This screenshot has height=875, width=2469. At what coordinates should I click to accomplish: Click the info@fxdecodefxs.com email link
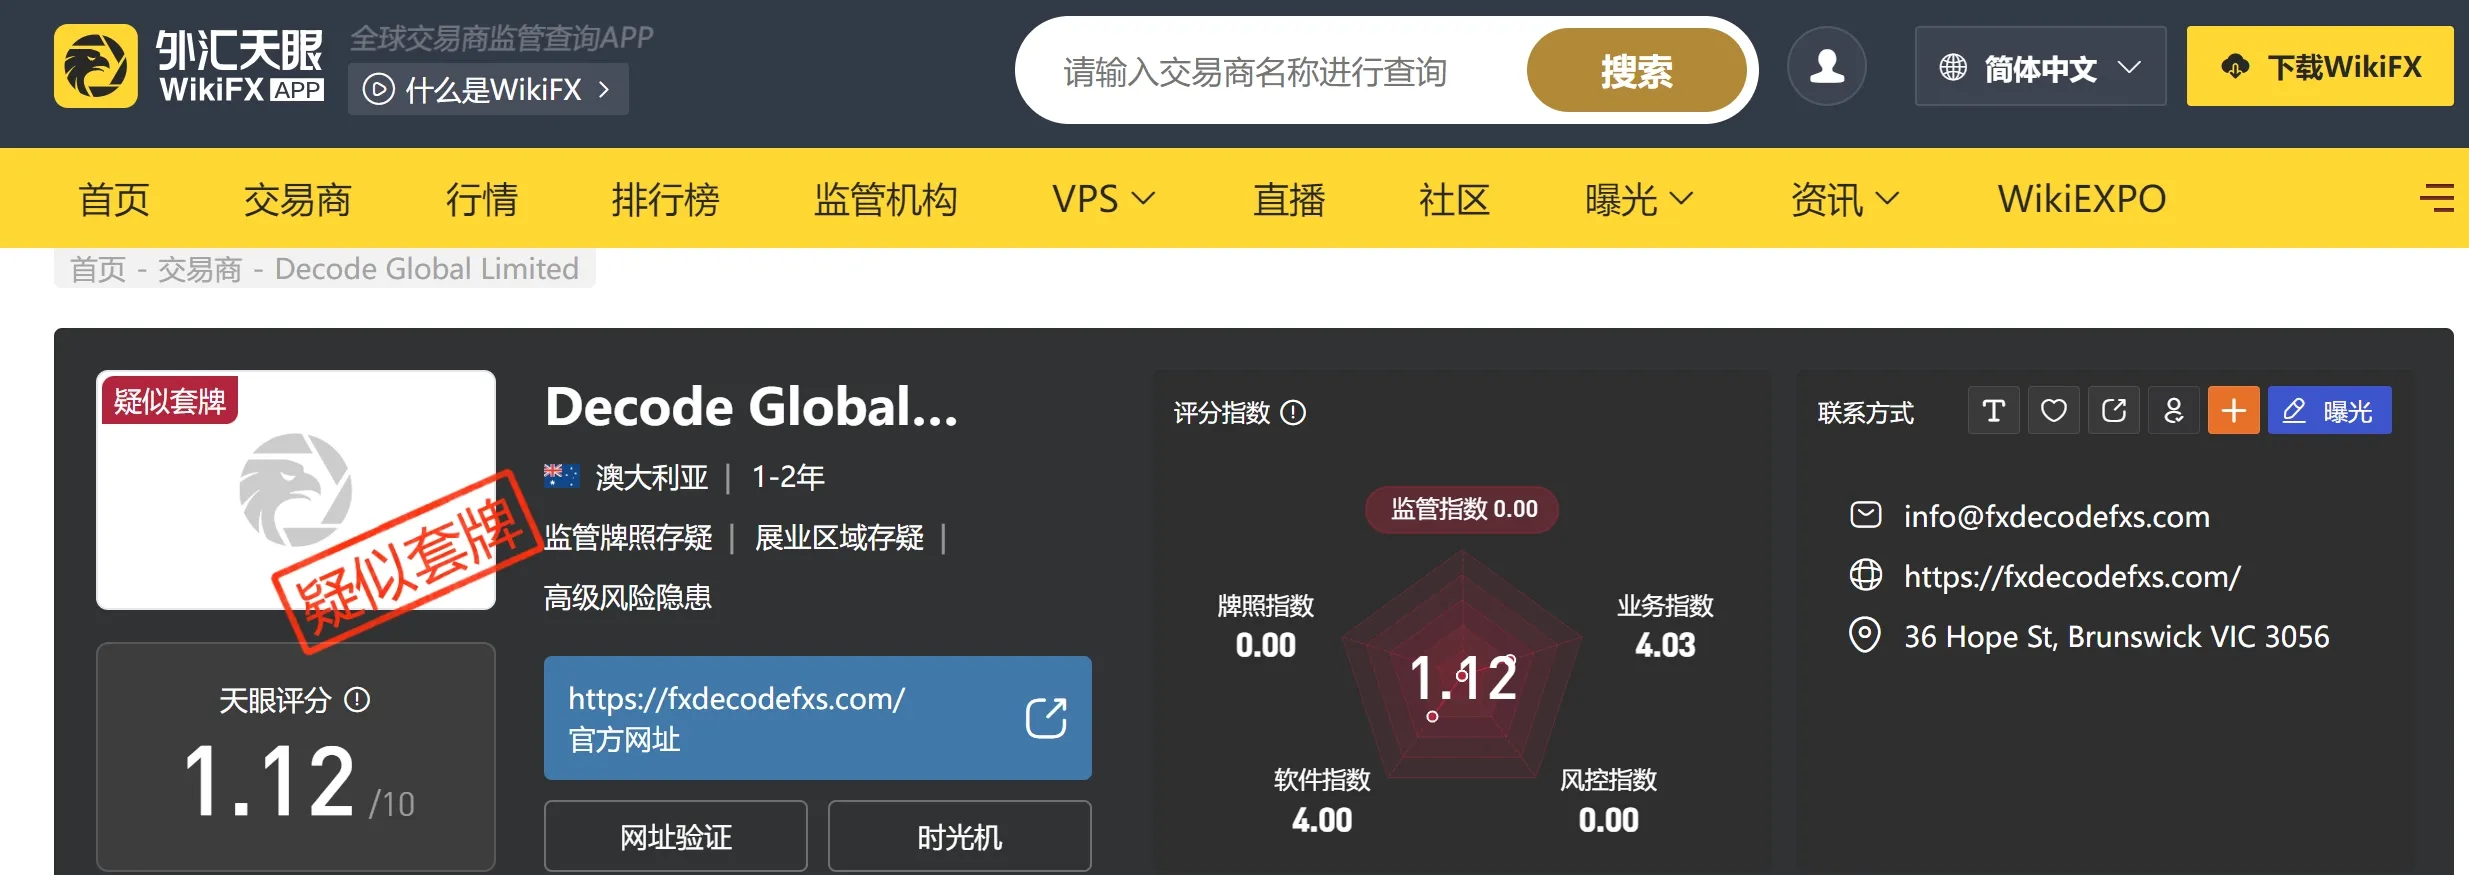coord(2056,516)
